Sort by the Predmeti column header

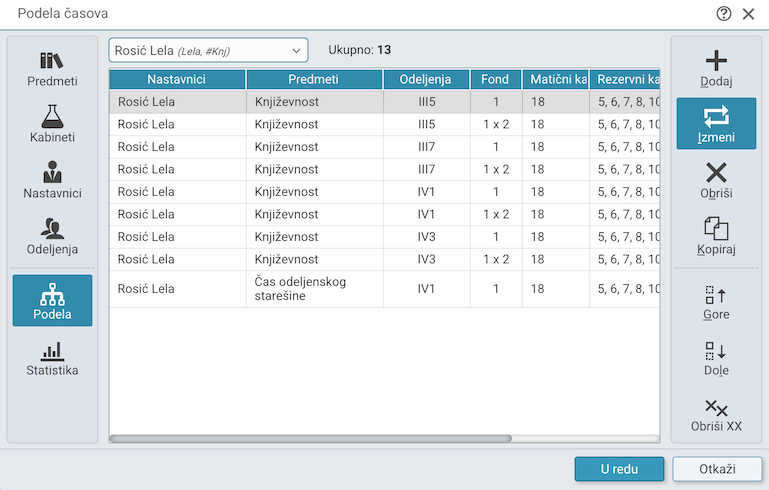point(314,79)
